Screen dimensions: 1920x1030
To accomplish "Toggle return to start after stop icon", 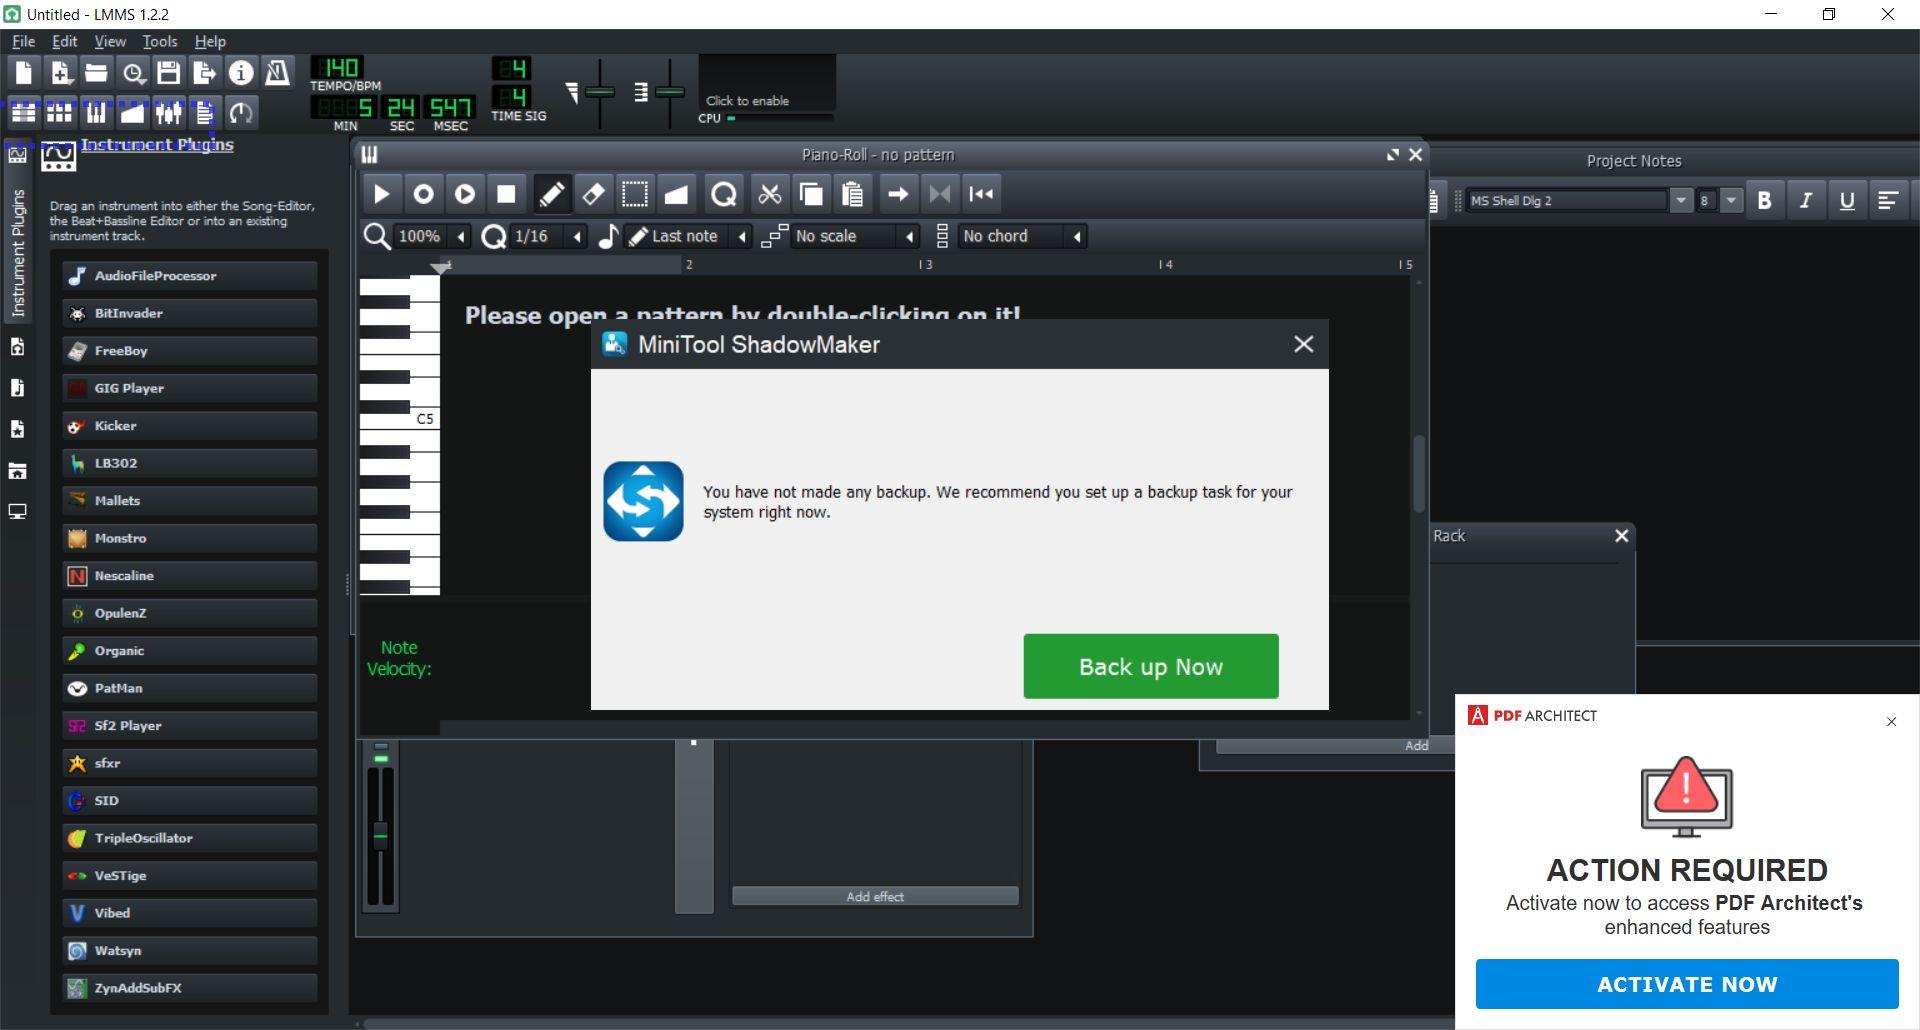I will tap(982, 194).
